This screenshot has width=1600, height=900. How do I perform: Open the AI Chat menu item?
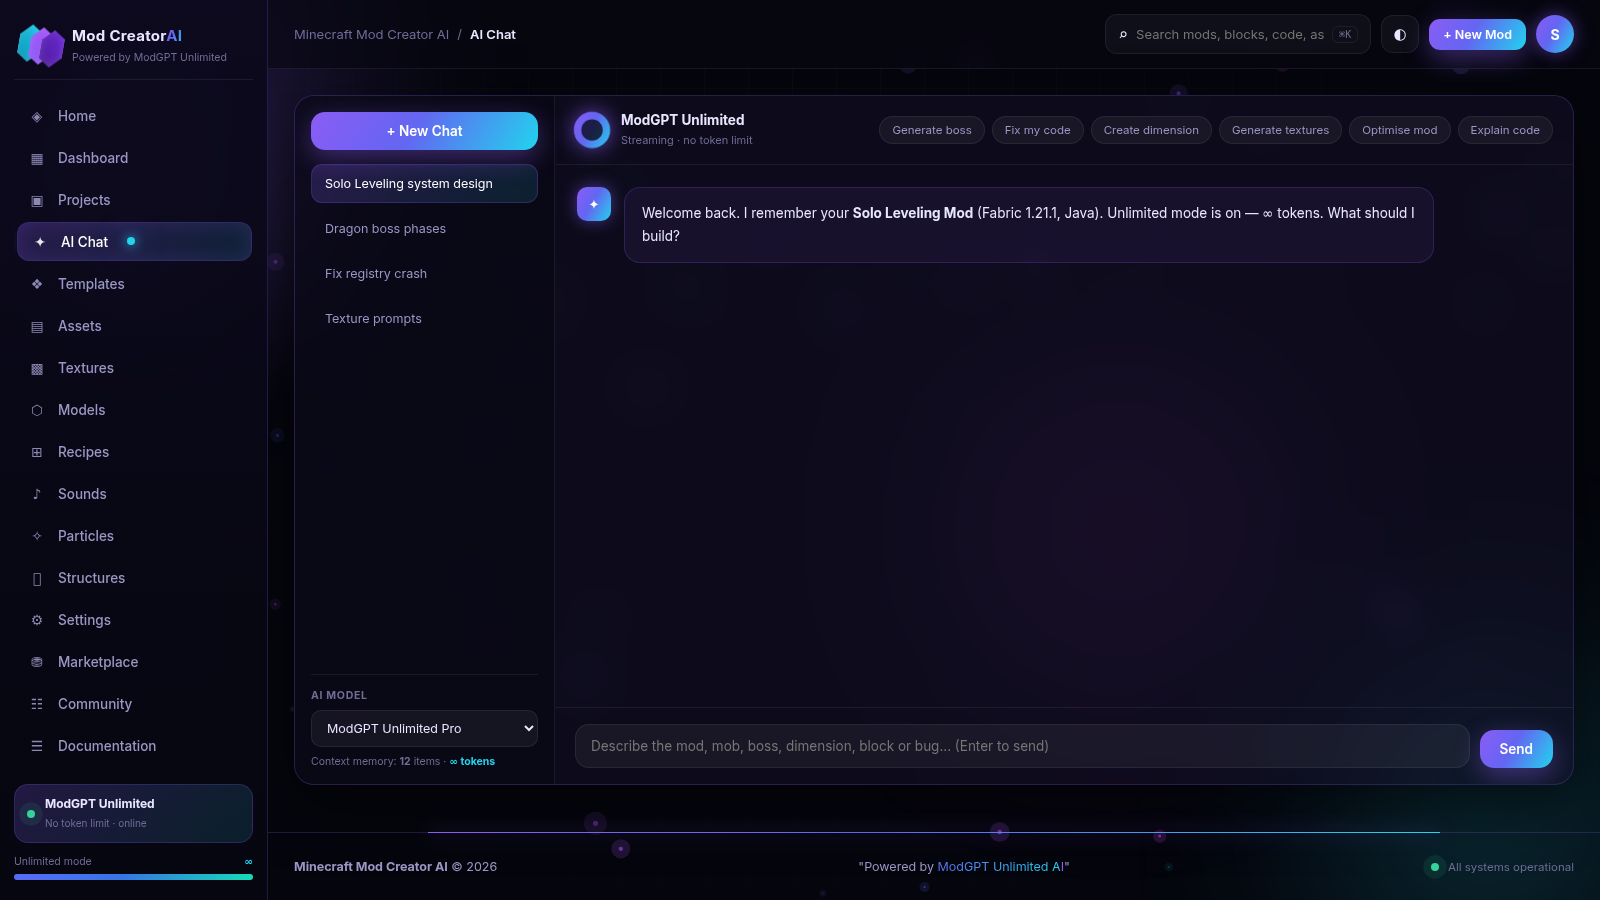tap(134, 242)
